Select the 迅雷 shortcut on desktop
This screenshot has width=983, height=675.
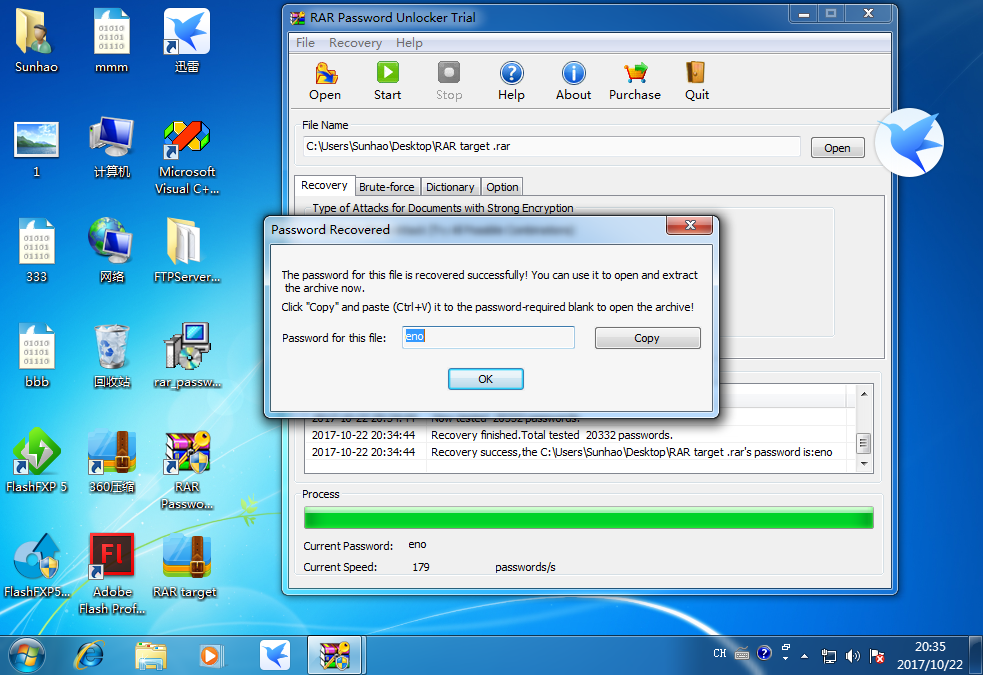click(x=187, y=41)
